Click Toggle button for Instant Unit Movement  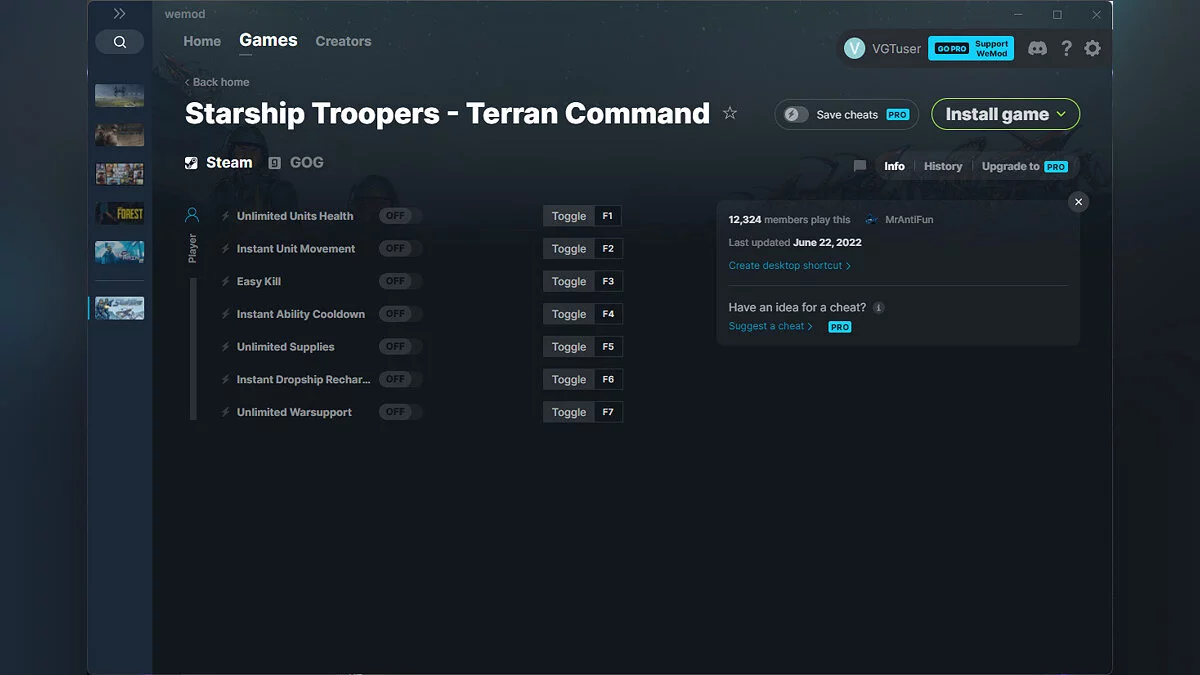point(569,248)
